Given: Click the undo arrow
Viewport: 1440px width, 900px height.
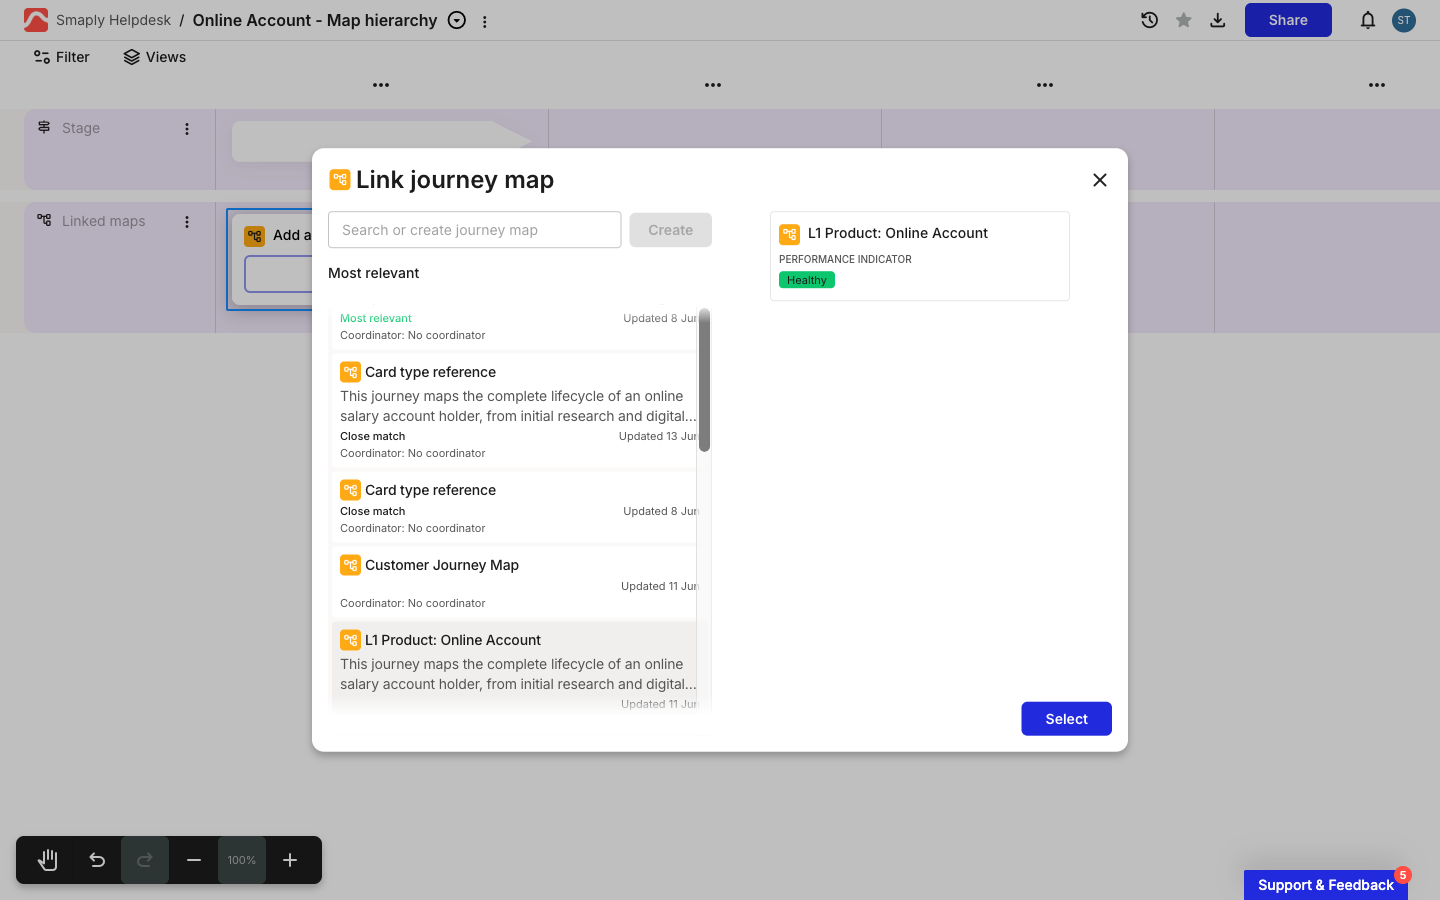Looking at the screenshot, I should pos(97,860).
